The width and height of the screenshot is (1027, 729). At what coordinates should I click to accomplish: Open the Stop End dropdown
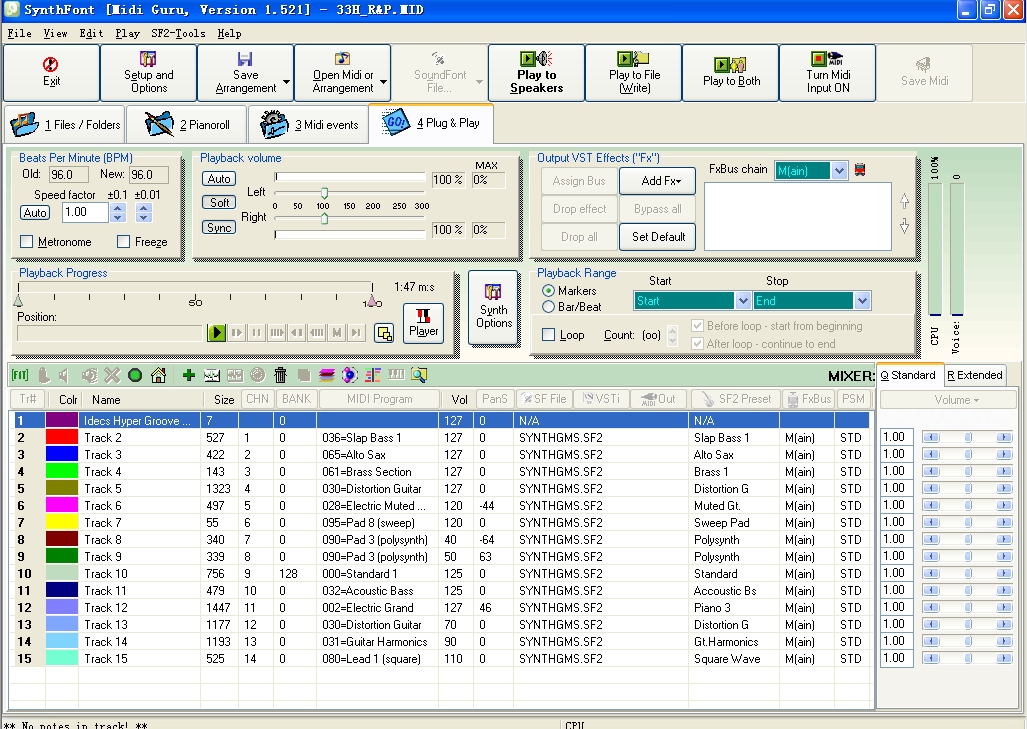tap(862, 301)
